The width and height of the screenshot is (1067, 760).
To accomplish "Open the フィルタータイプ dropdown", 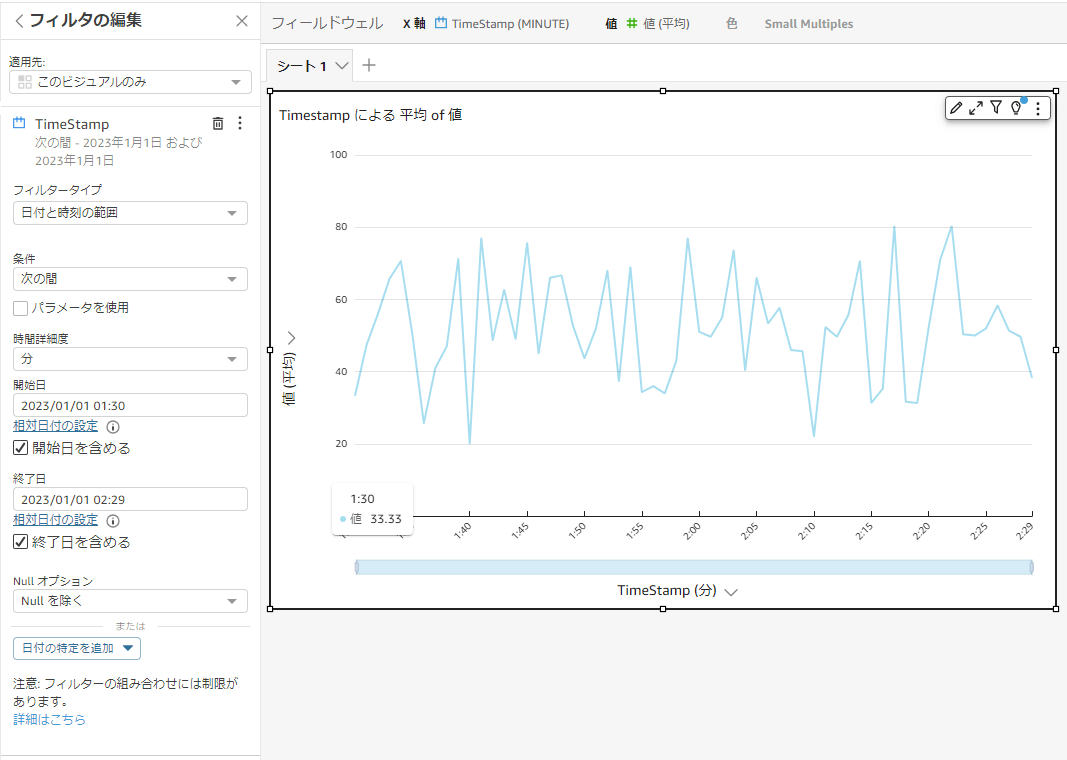I will (130, 213).
